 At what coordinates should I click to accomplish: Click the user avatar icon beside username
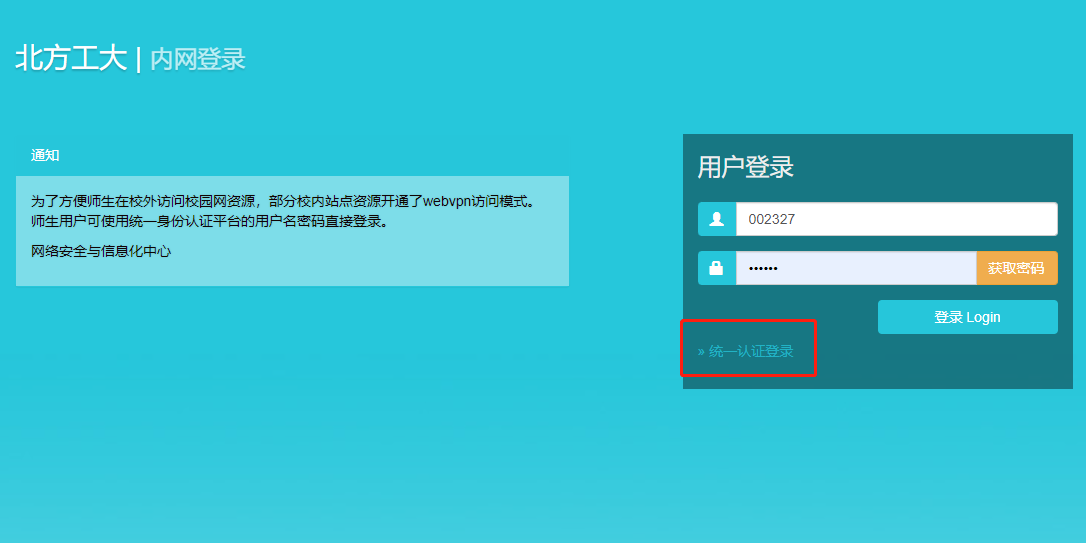[716, 219]
